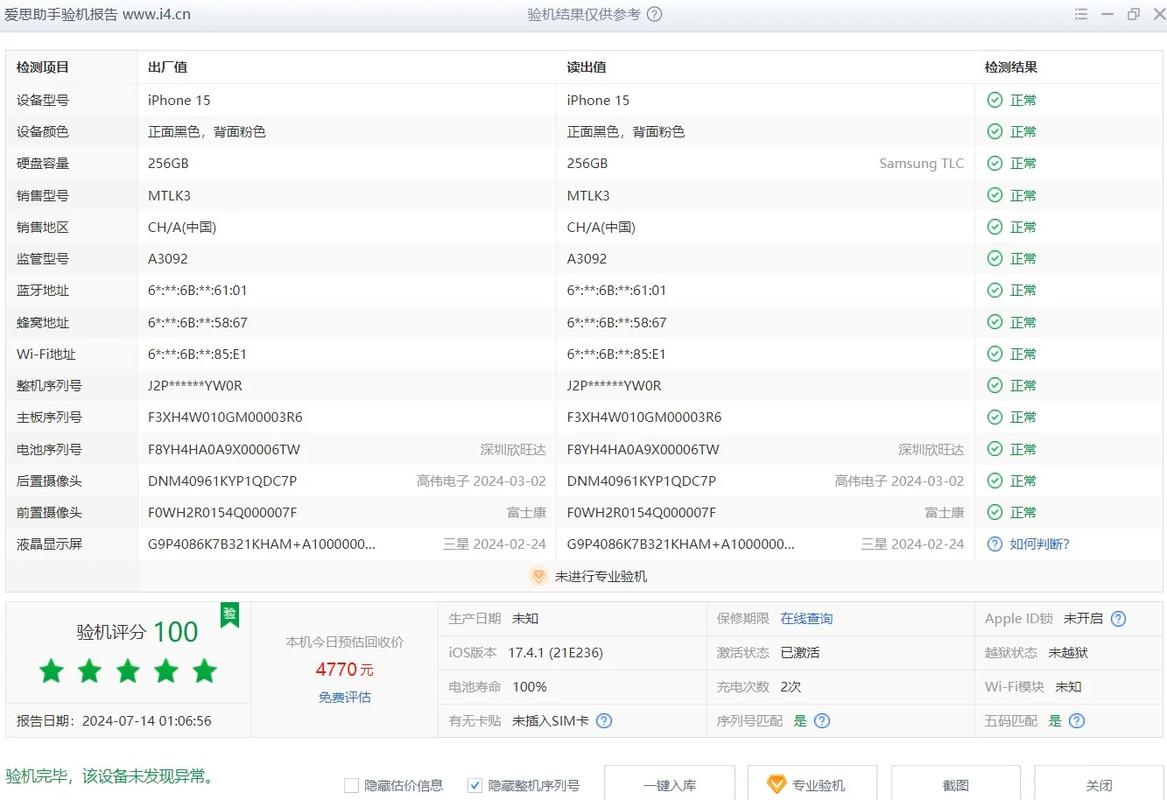Open the list menu icon in title bar

pos(1081,14)
